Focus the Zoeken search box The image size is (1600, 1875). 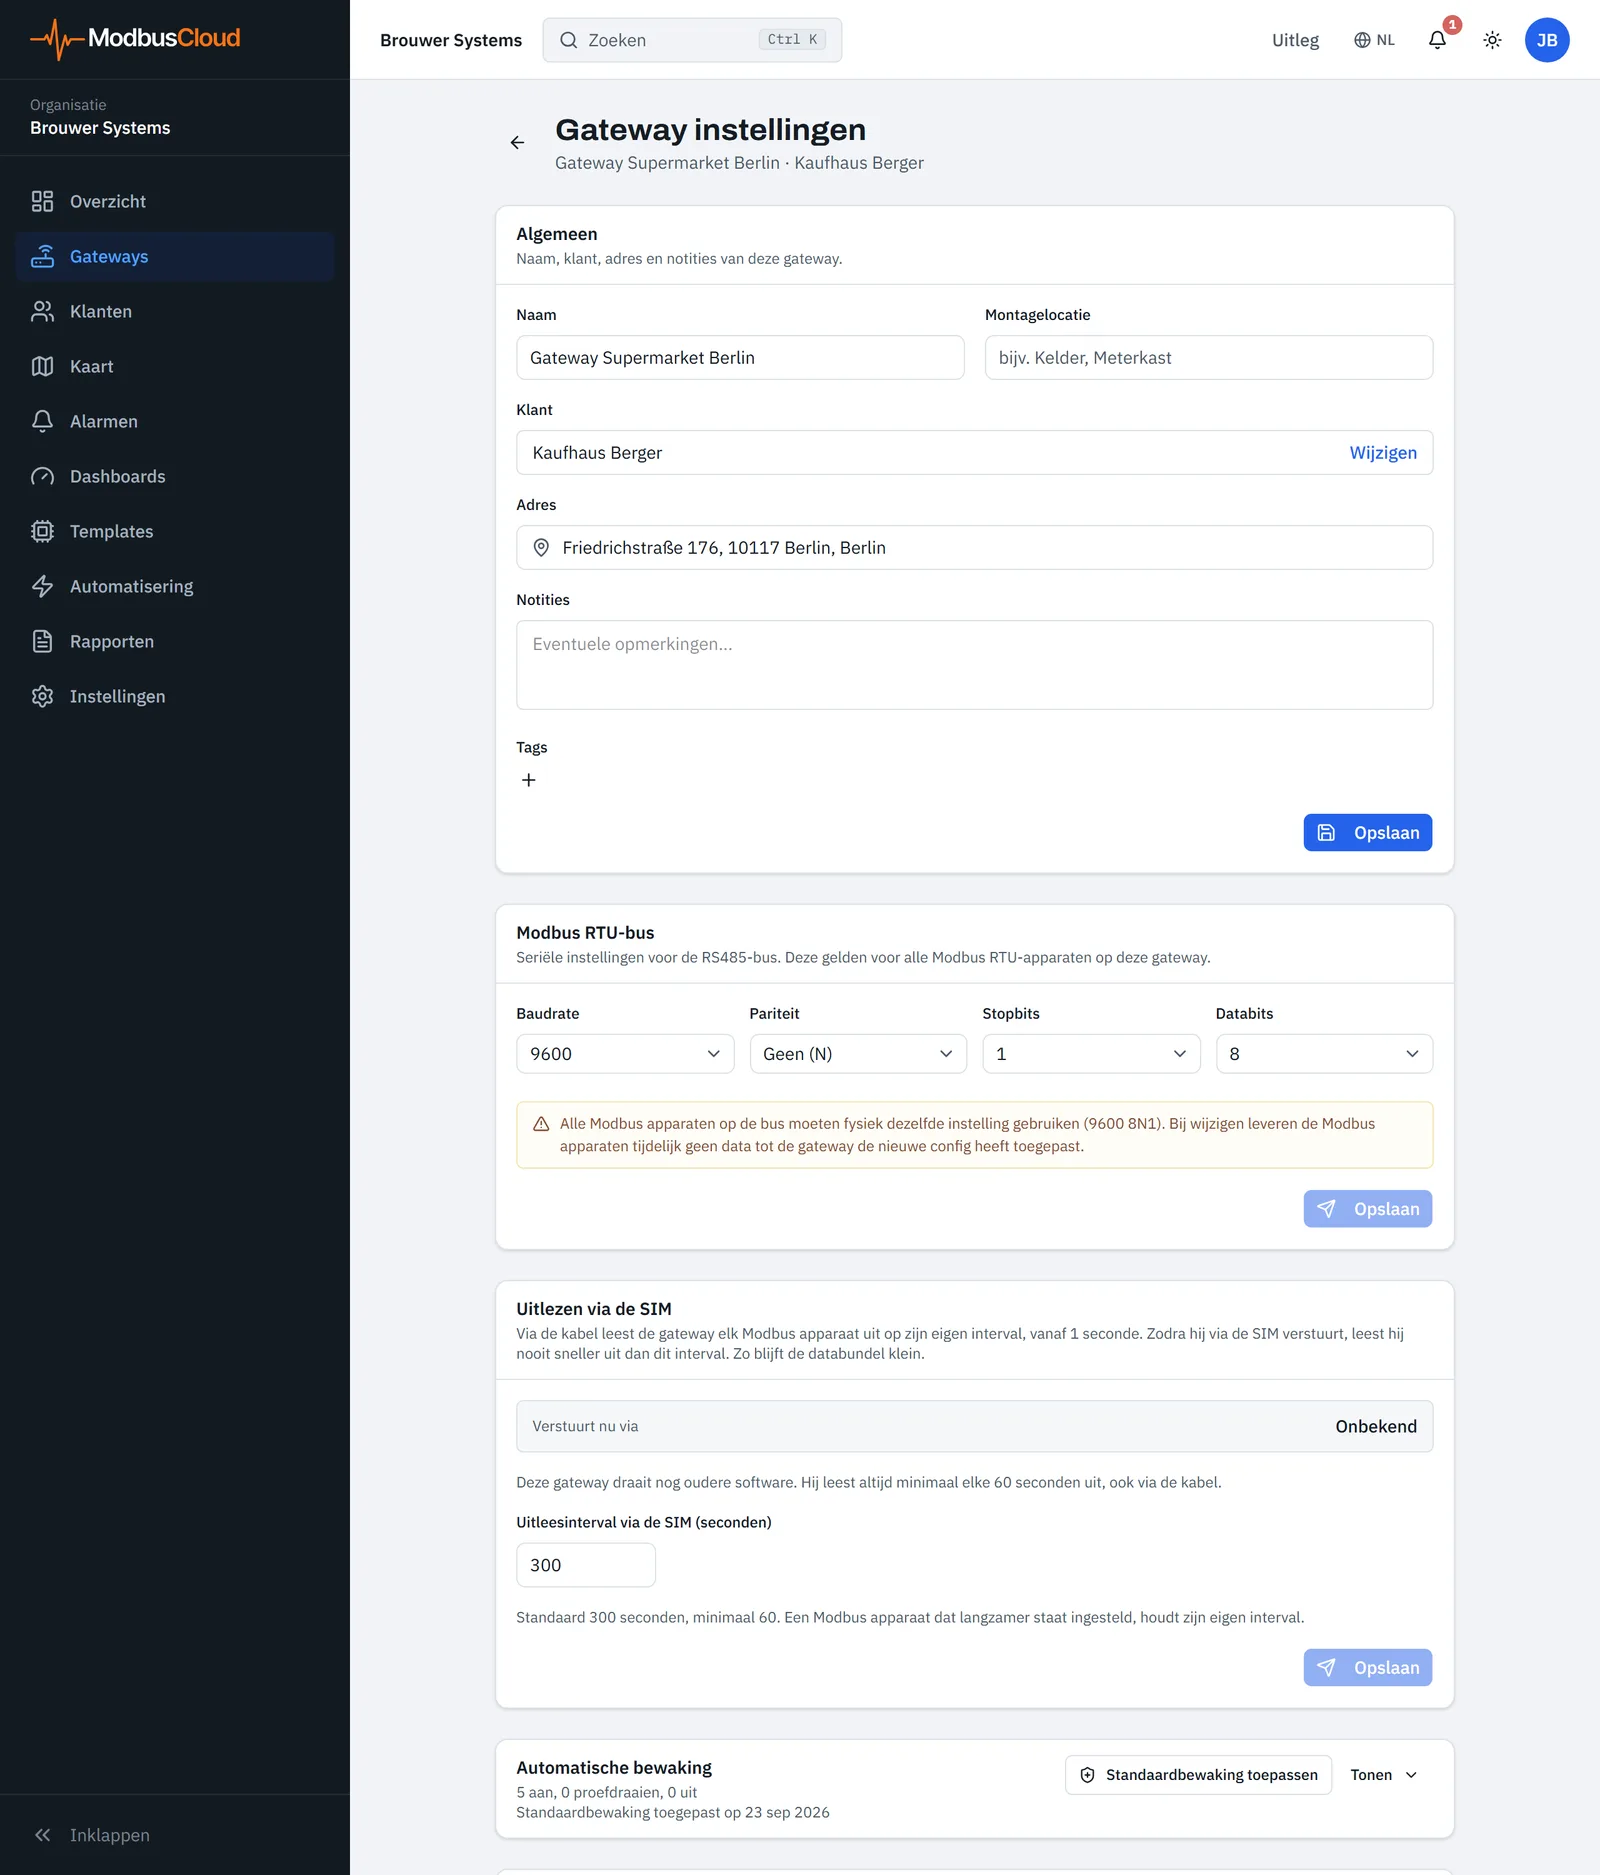pyautogui.click(x=692, y=40)
